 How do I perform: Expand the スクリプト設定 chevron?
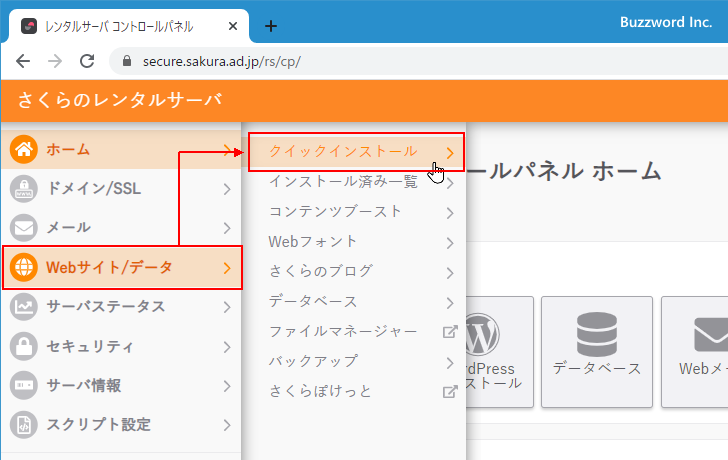[x=227, y=425]
